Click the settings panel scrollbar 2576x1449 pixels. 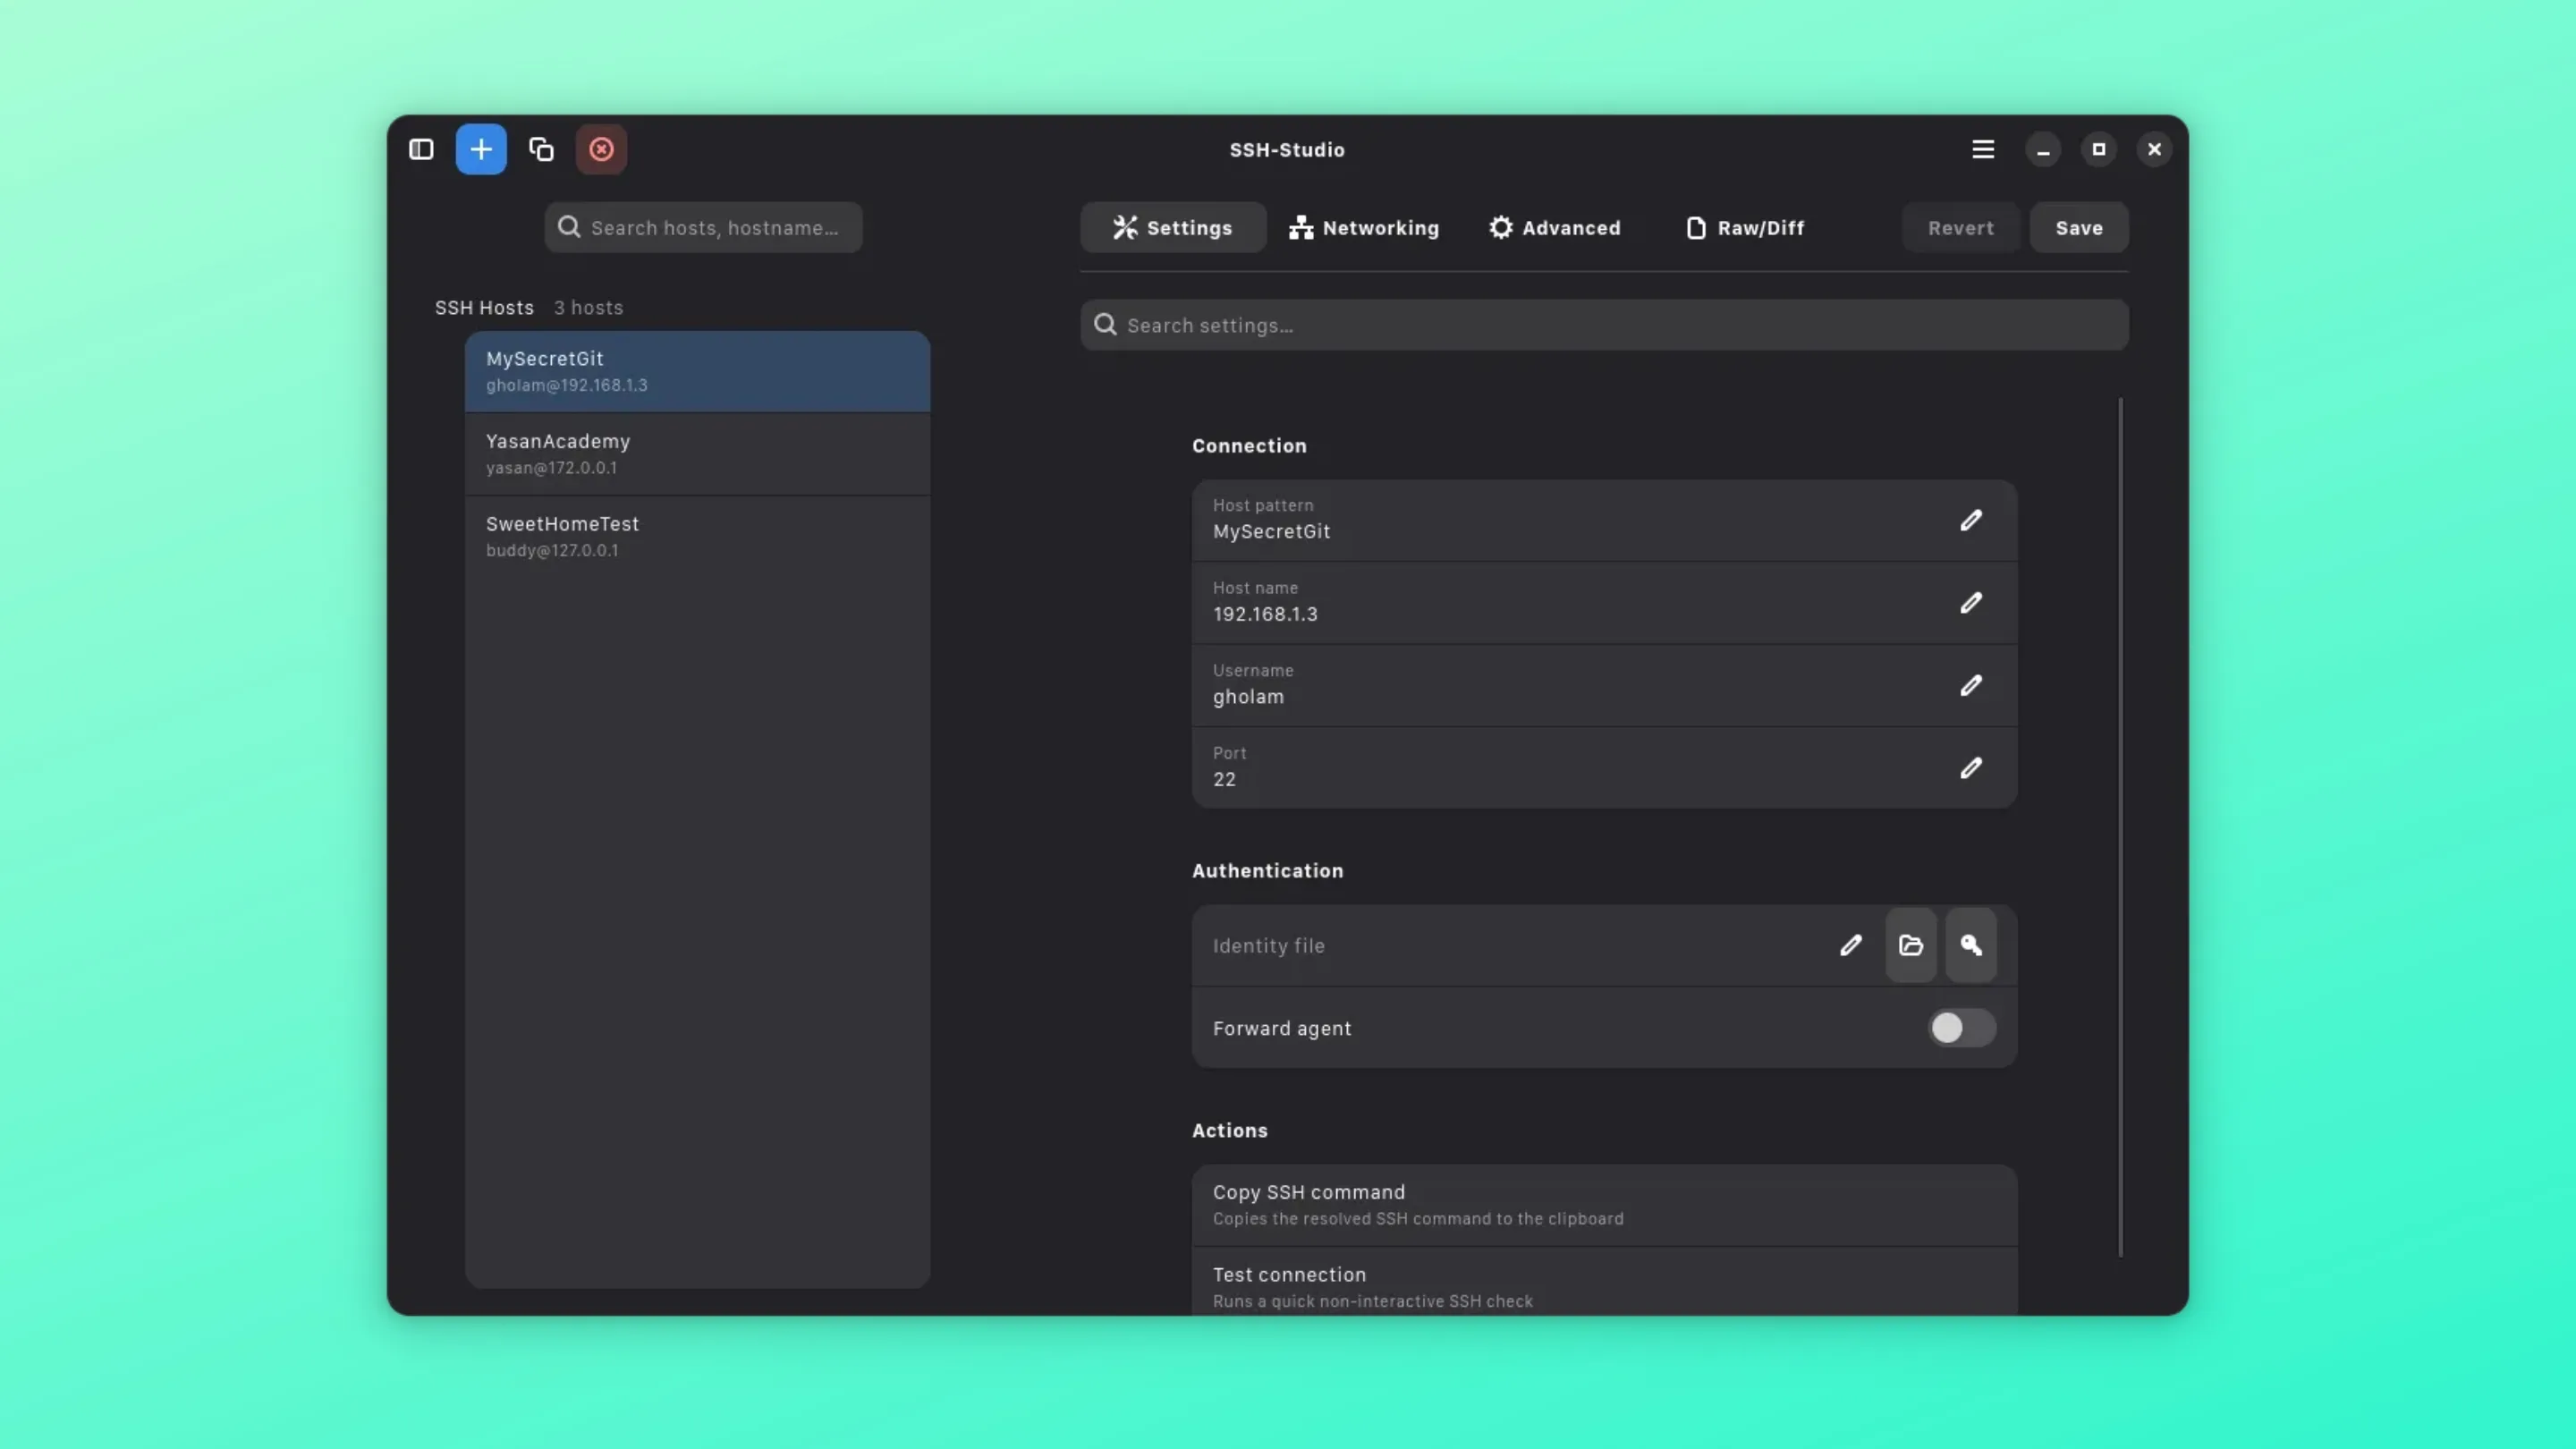coord(2120,827)
